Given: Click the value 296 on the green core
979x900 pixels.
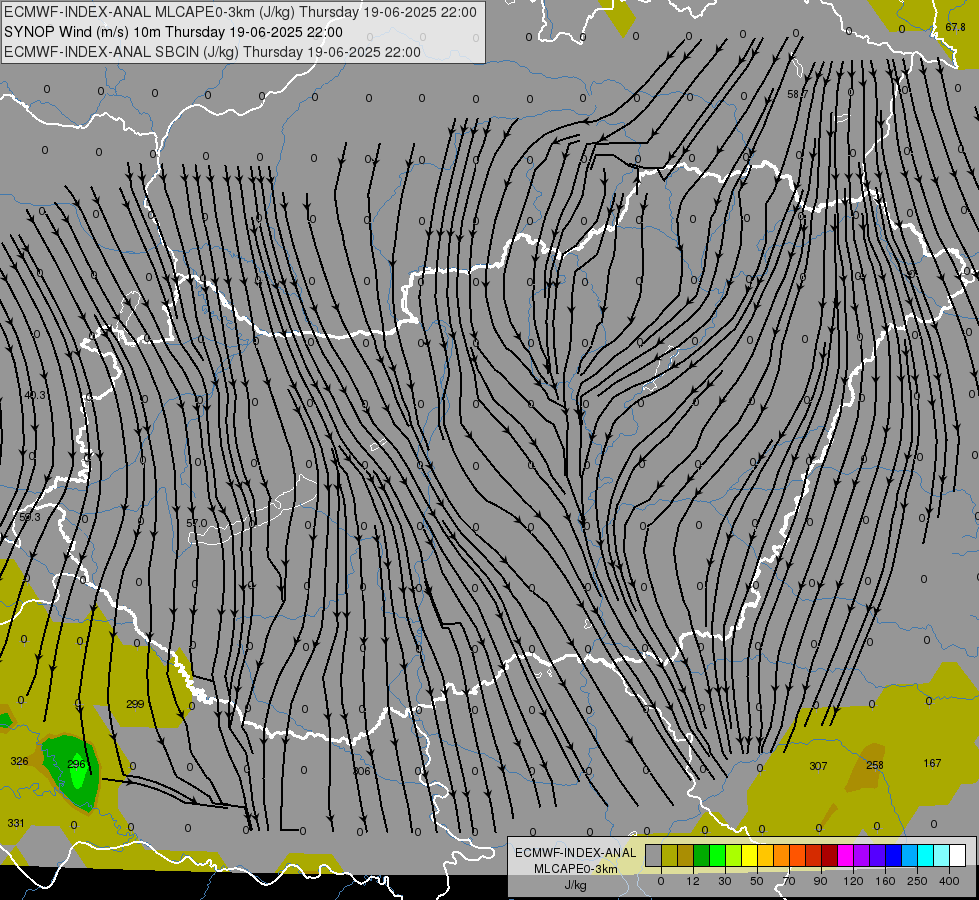Looking at the screenshot, I should point(76,764).
